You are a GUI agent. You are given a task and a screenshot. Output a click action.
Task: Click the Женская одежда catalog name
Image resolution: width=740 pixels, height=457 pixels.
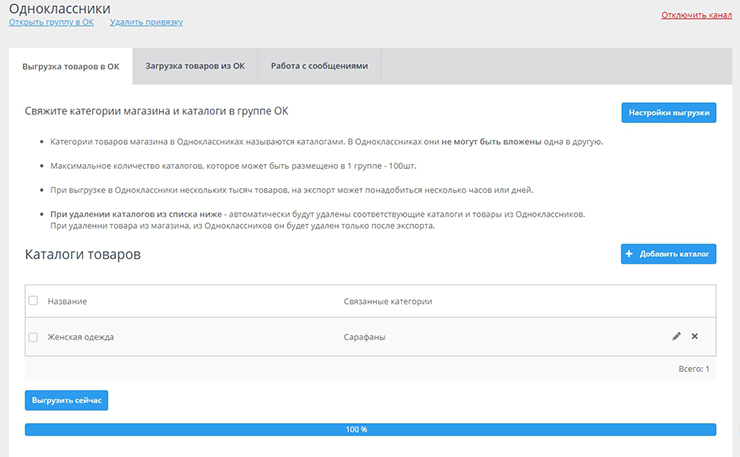[x=81, y=337]
